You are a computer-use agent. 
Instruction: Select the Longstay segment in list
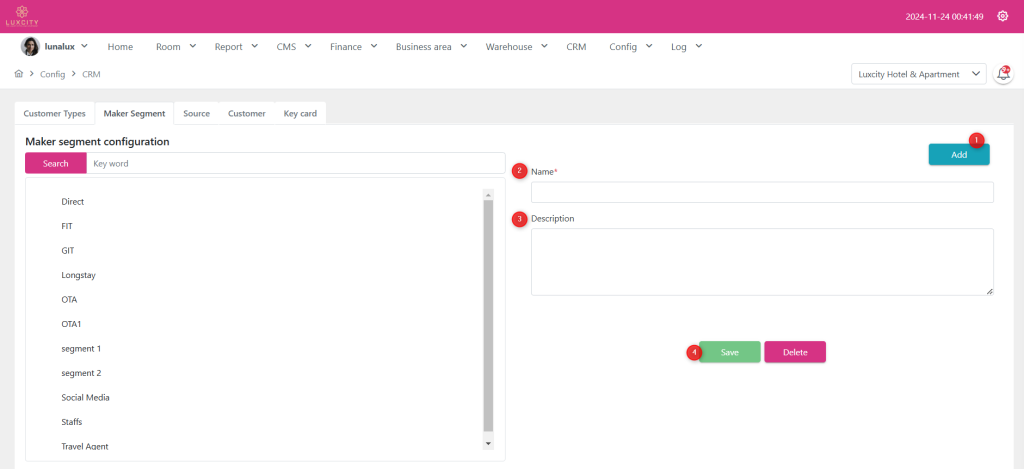[x=78, y=275]
